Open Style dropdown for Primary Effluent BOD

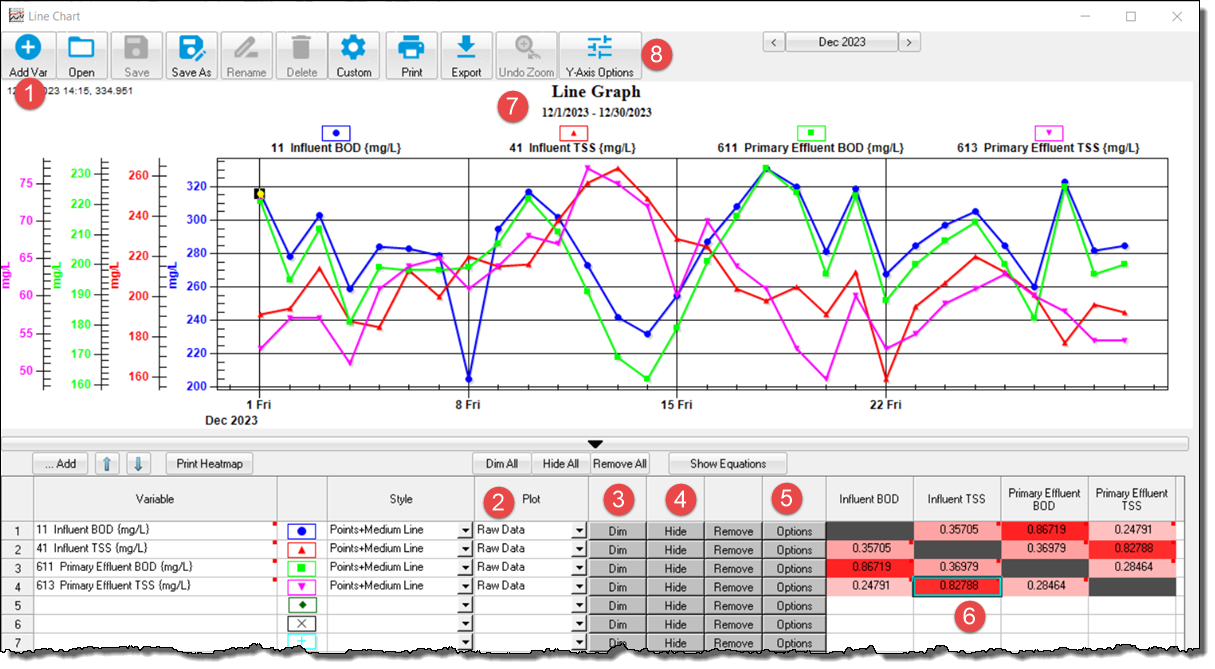point(464,568)
